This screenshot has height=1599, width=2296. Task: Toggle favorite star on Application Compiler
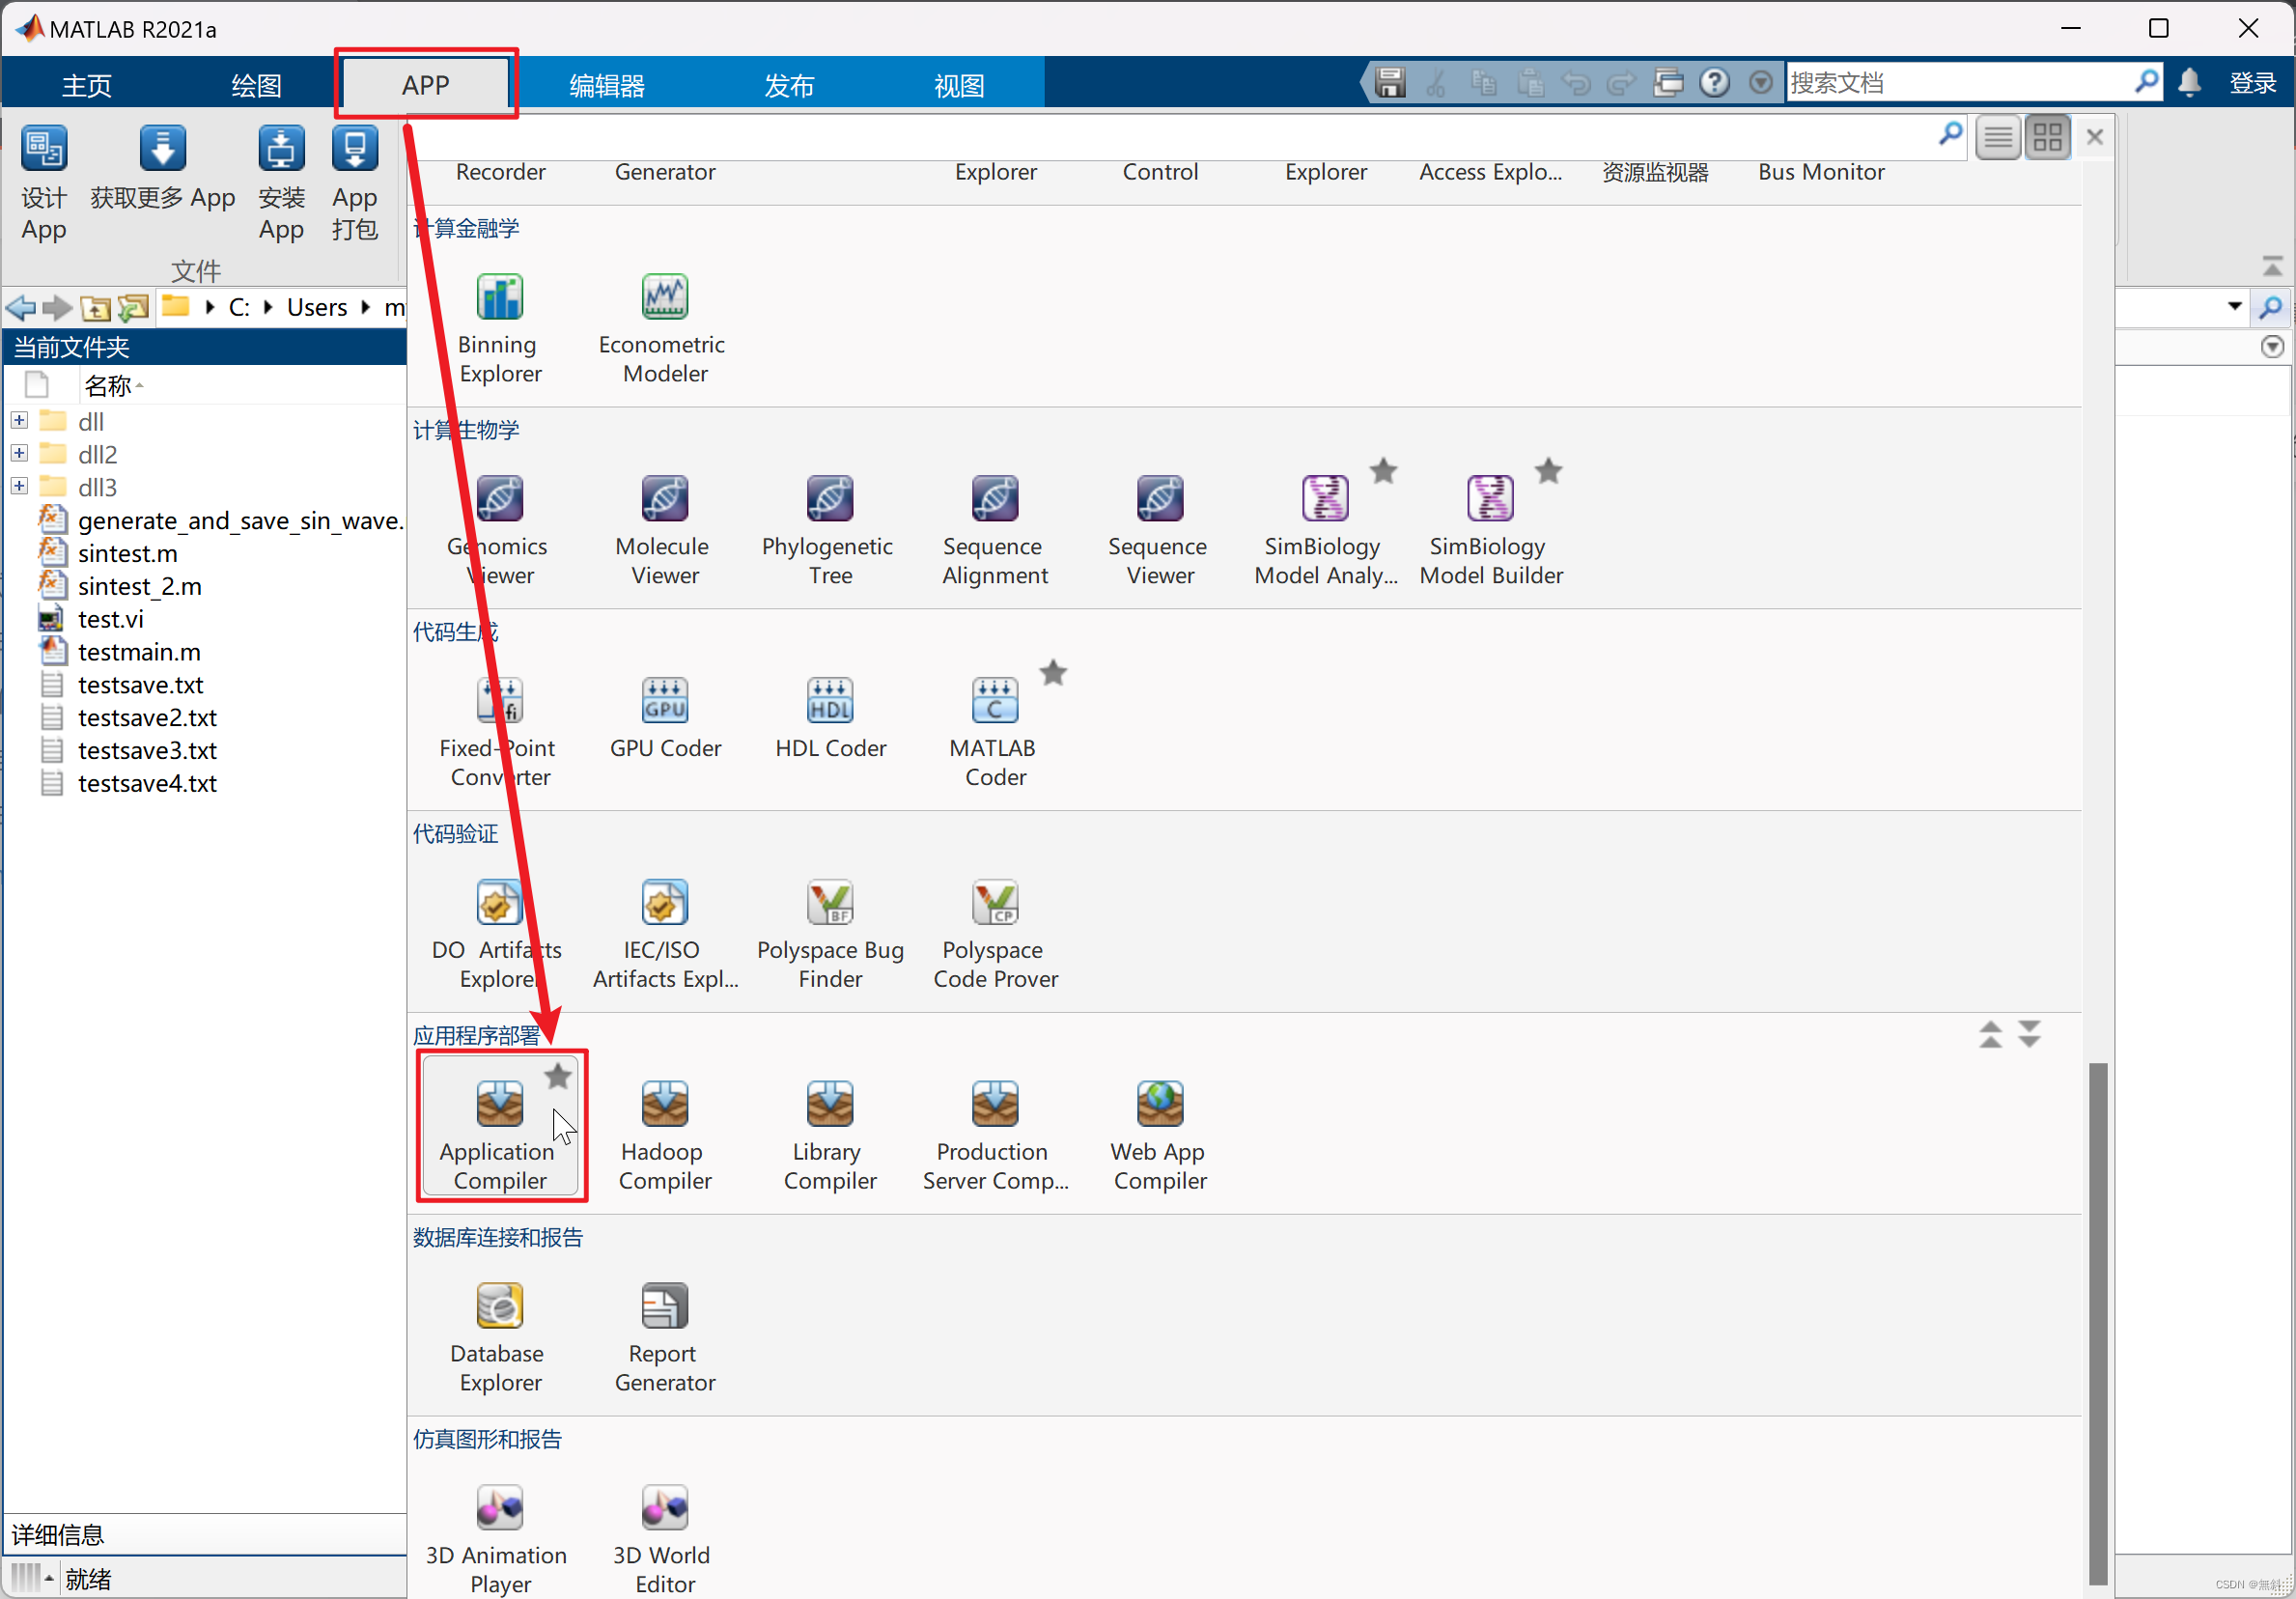point(557,1077)
